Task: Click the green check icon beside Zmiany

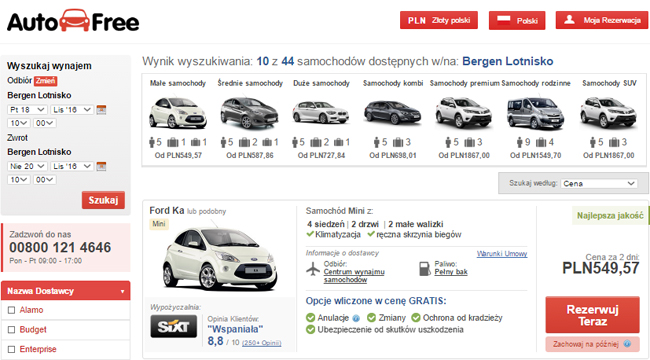Action: 371,318
